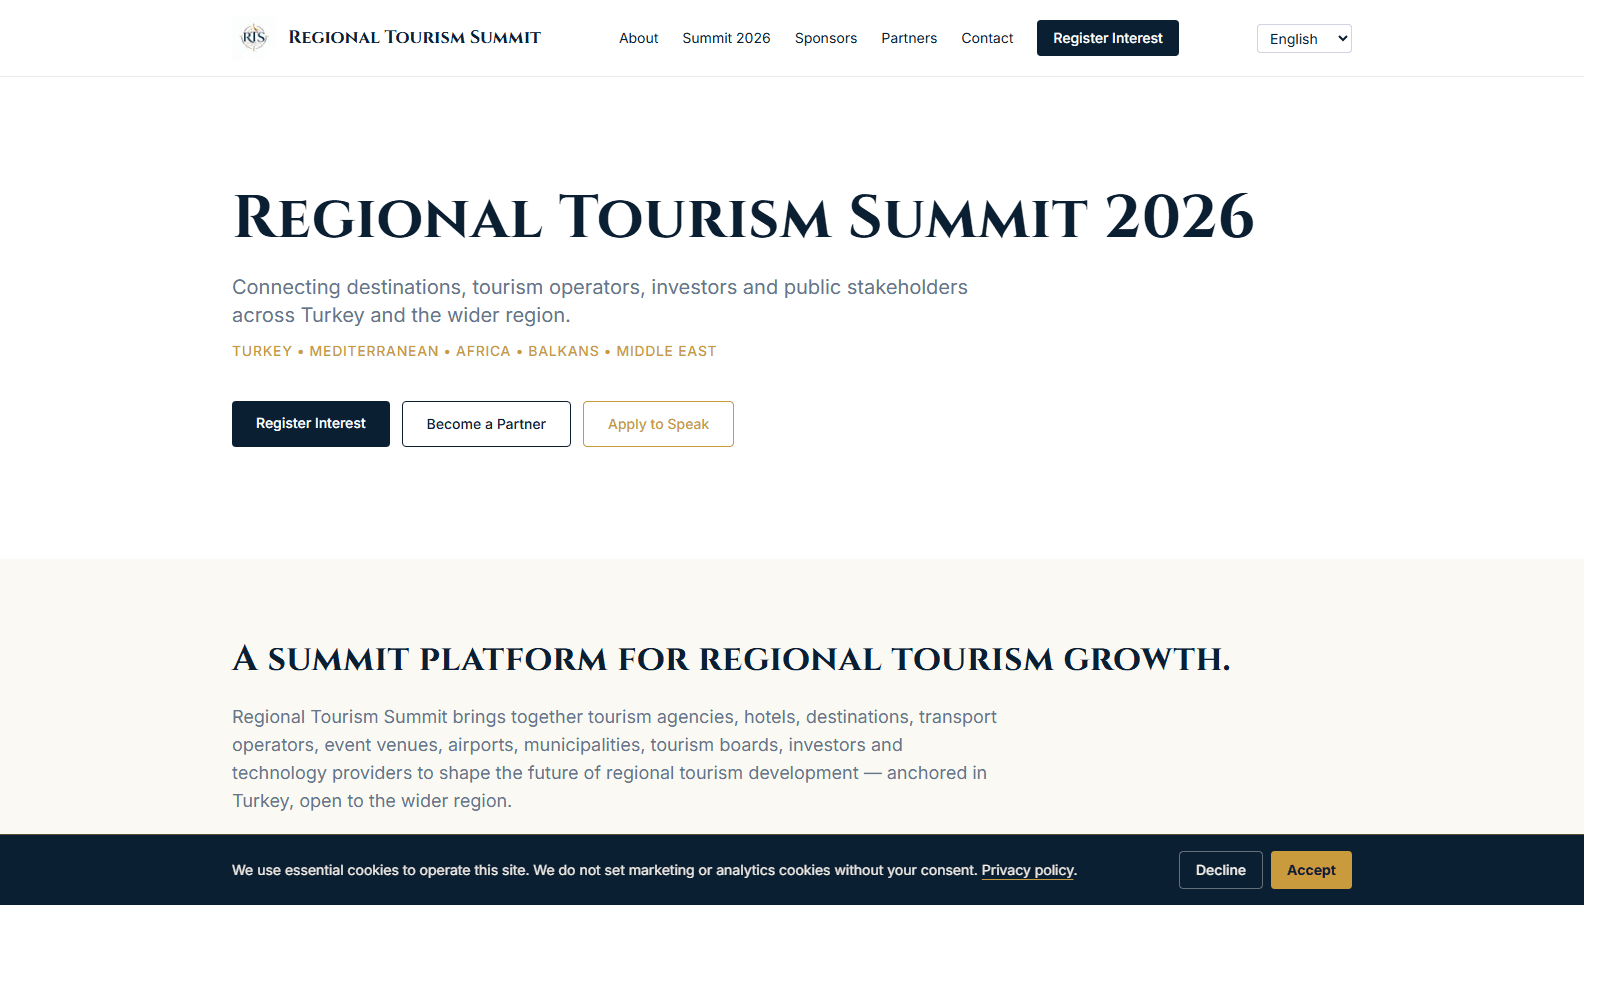This screenshot has height=1000, width=1600.
Task: Select the AFRICA region tag
Action: pos(483,351)
